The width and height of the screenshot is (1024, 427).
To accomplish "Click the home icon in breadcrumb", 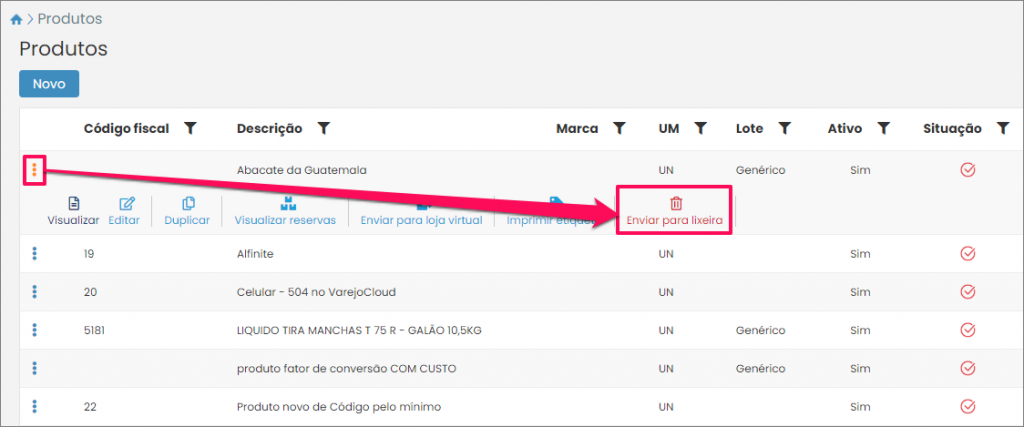I will click(x=16, y=19).
